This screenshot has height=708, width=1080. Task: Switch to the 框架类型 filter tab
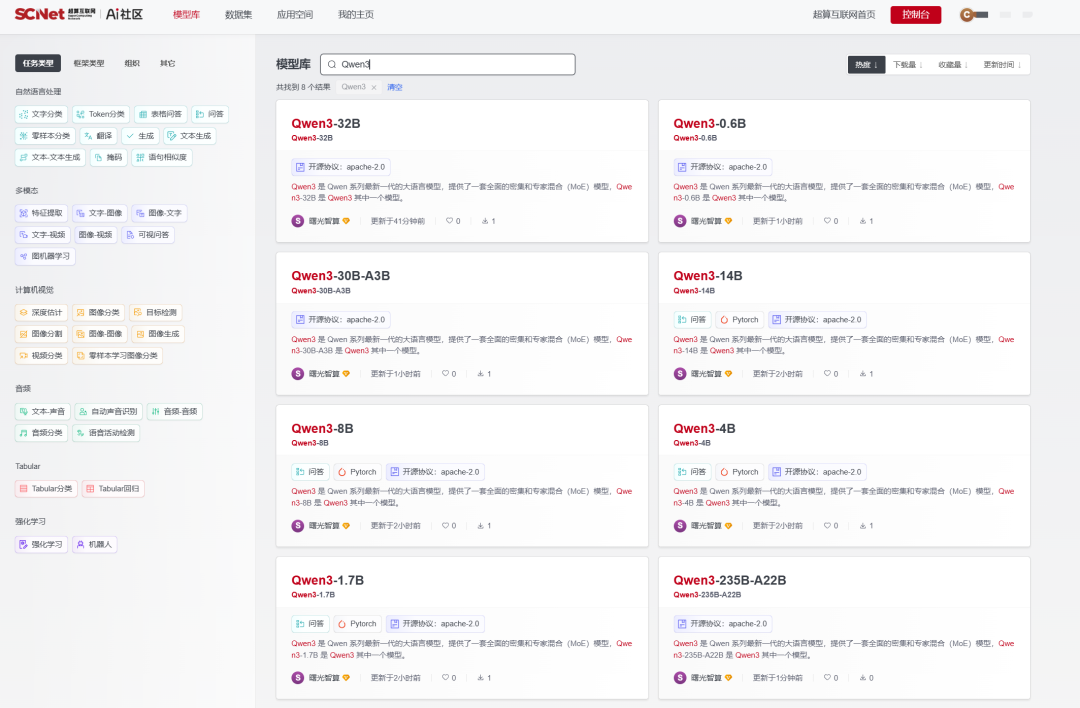click(89, 63)
